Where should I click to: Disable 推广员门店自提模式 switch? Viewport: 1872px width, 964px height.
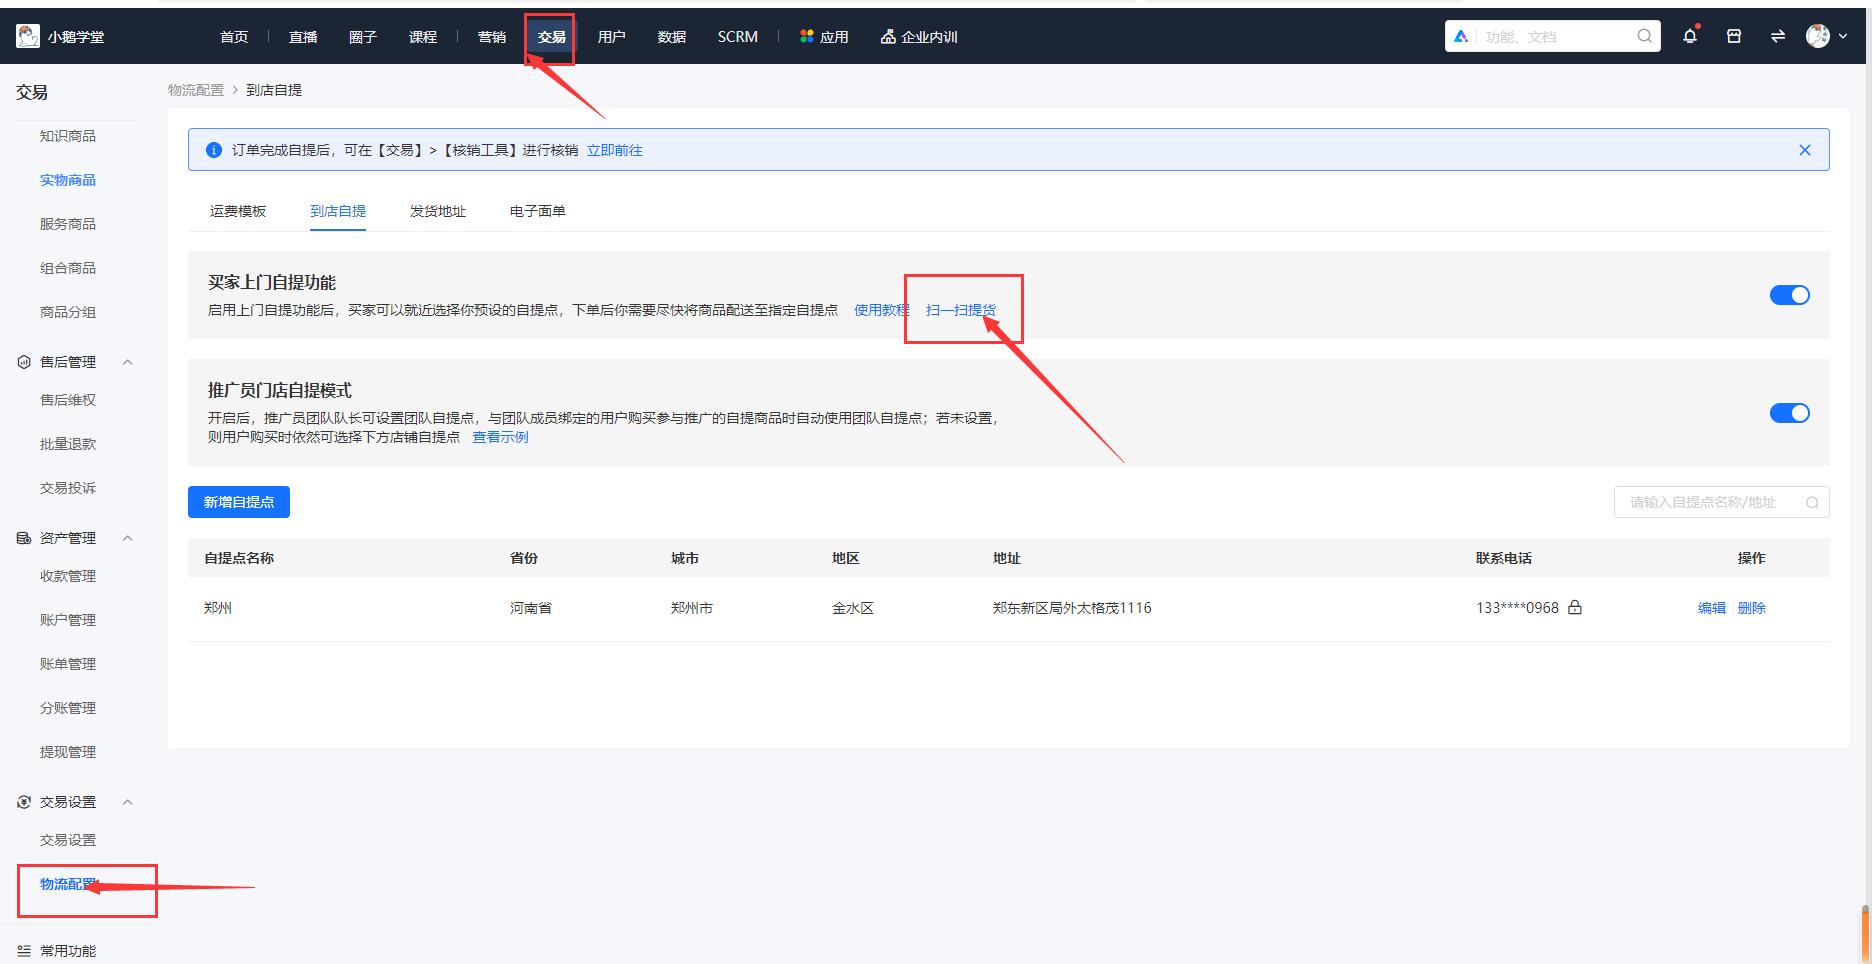click(x=1789, y=413)
